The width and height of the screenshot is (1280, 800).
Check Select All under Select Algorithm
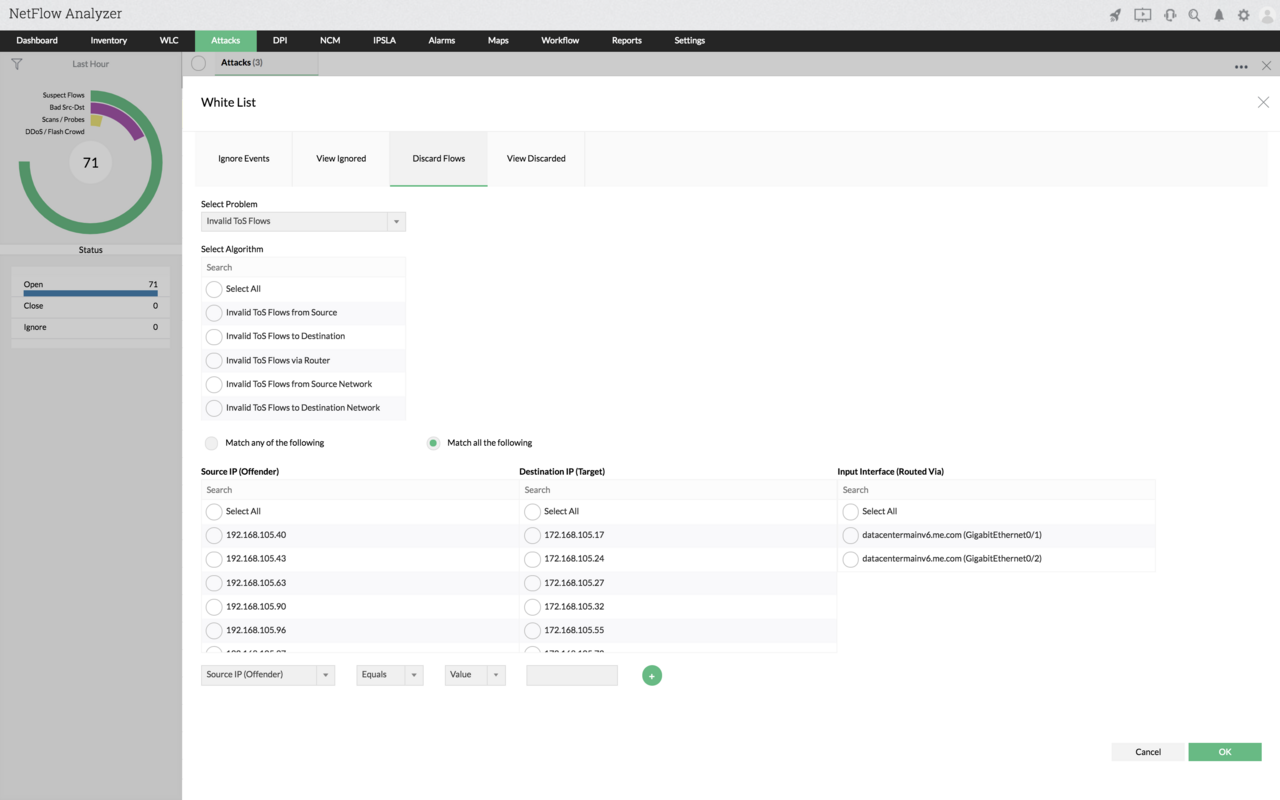[214, 289]
